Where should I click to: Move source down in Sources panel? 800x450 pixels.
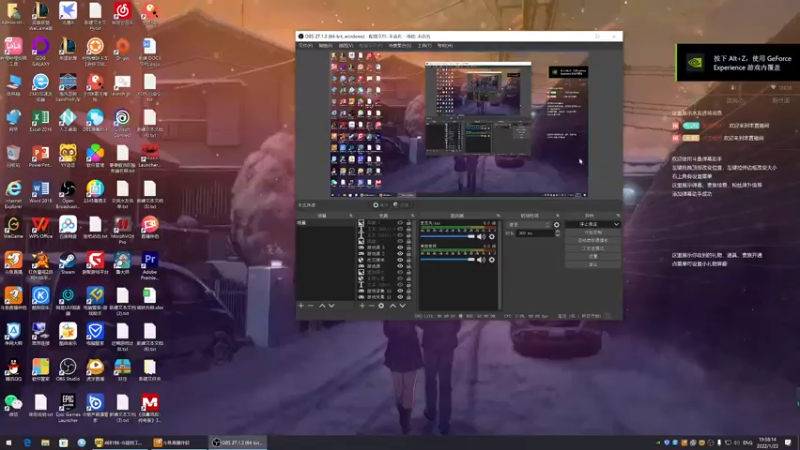click(x=403, y=306)
